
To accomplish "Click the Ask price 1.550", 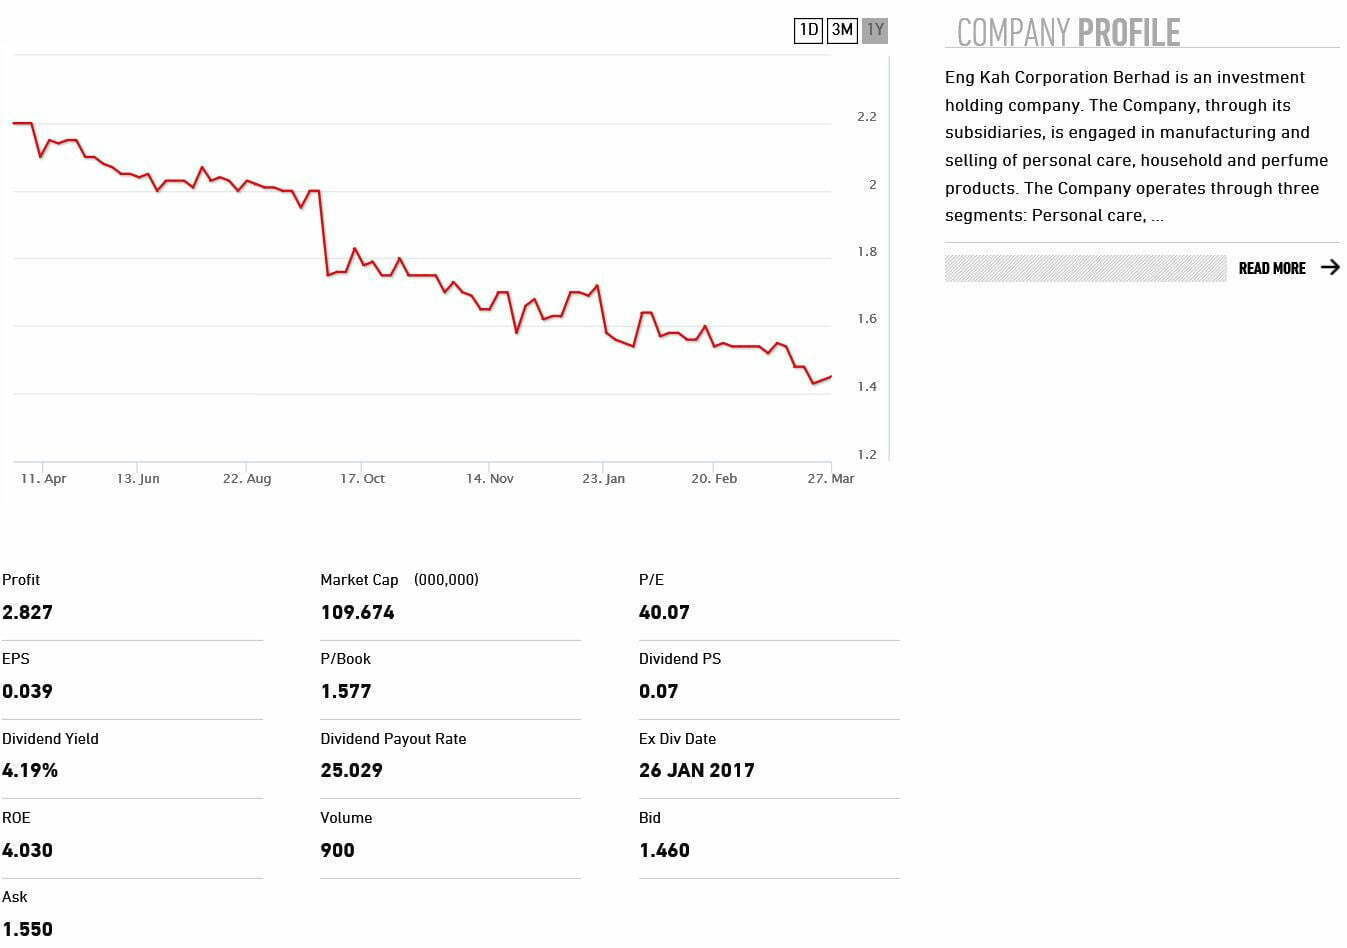I will point(27,928).
